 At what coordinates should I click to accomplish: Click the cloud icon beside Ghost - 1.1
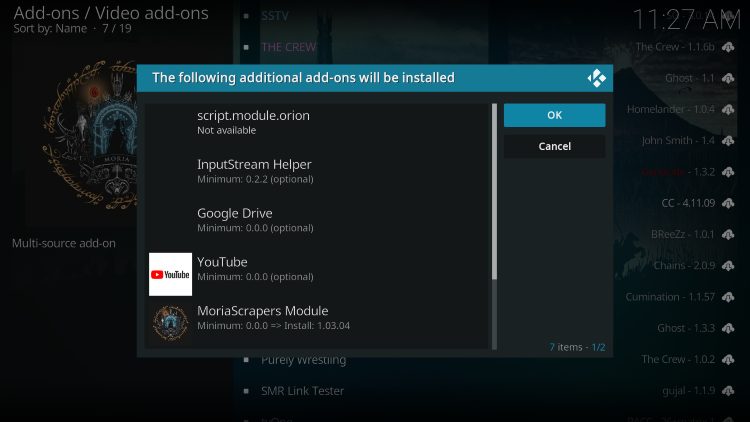click(x=728, y=78)
